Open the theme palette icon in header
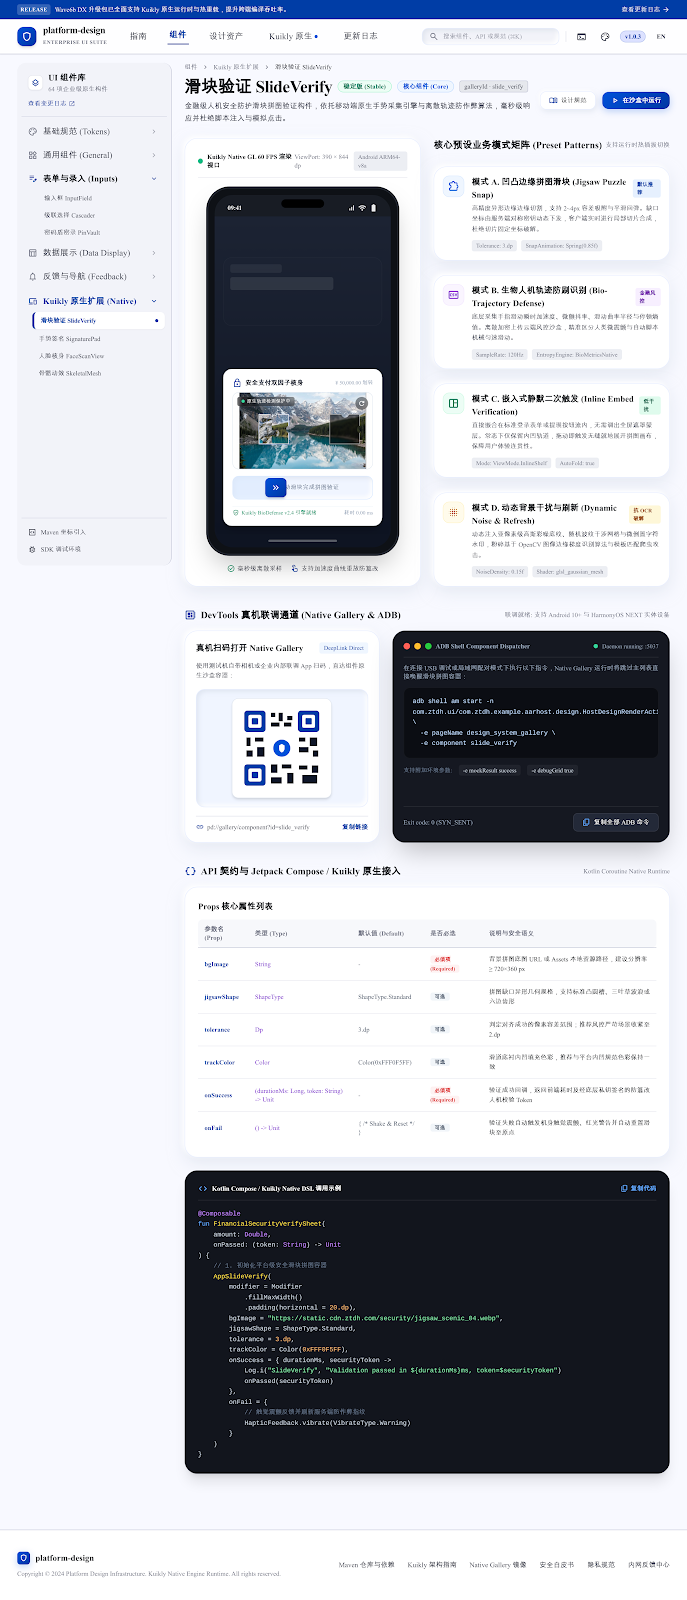This screenshot has width=687, height=1600. click(605, 36)
